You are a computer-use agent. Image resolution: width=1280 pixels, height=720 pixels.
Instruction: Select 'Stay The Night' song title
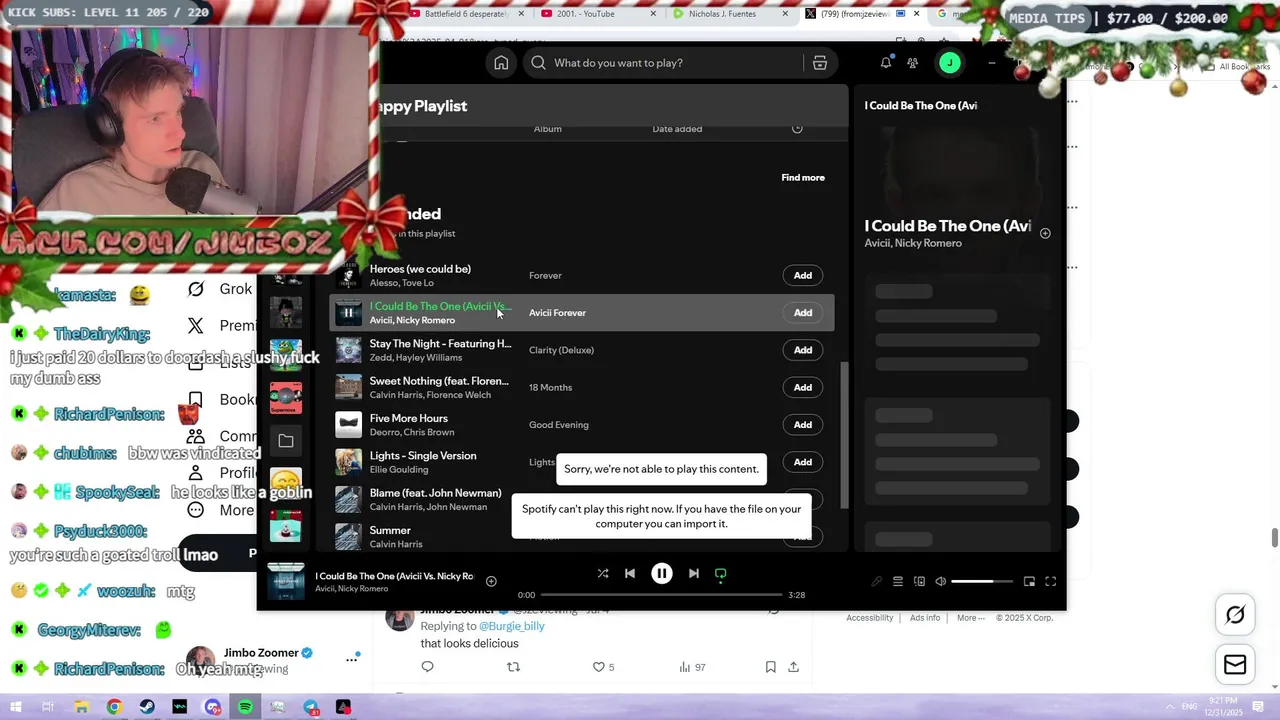click(x=440, y=344)
